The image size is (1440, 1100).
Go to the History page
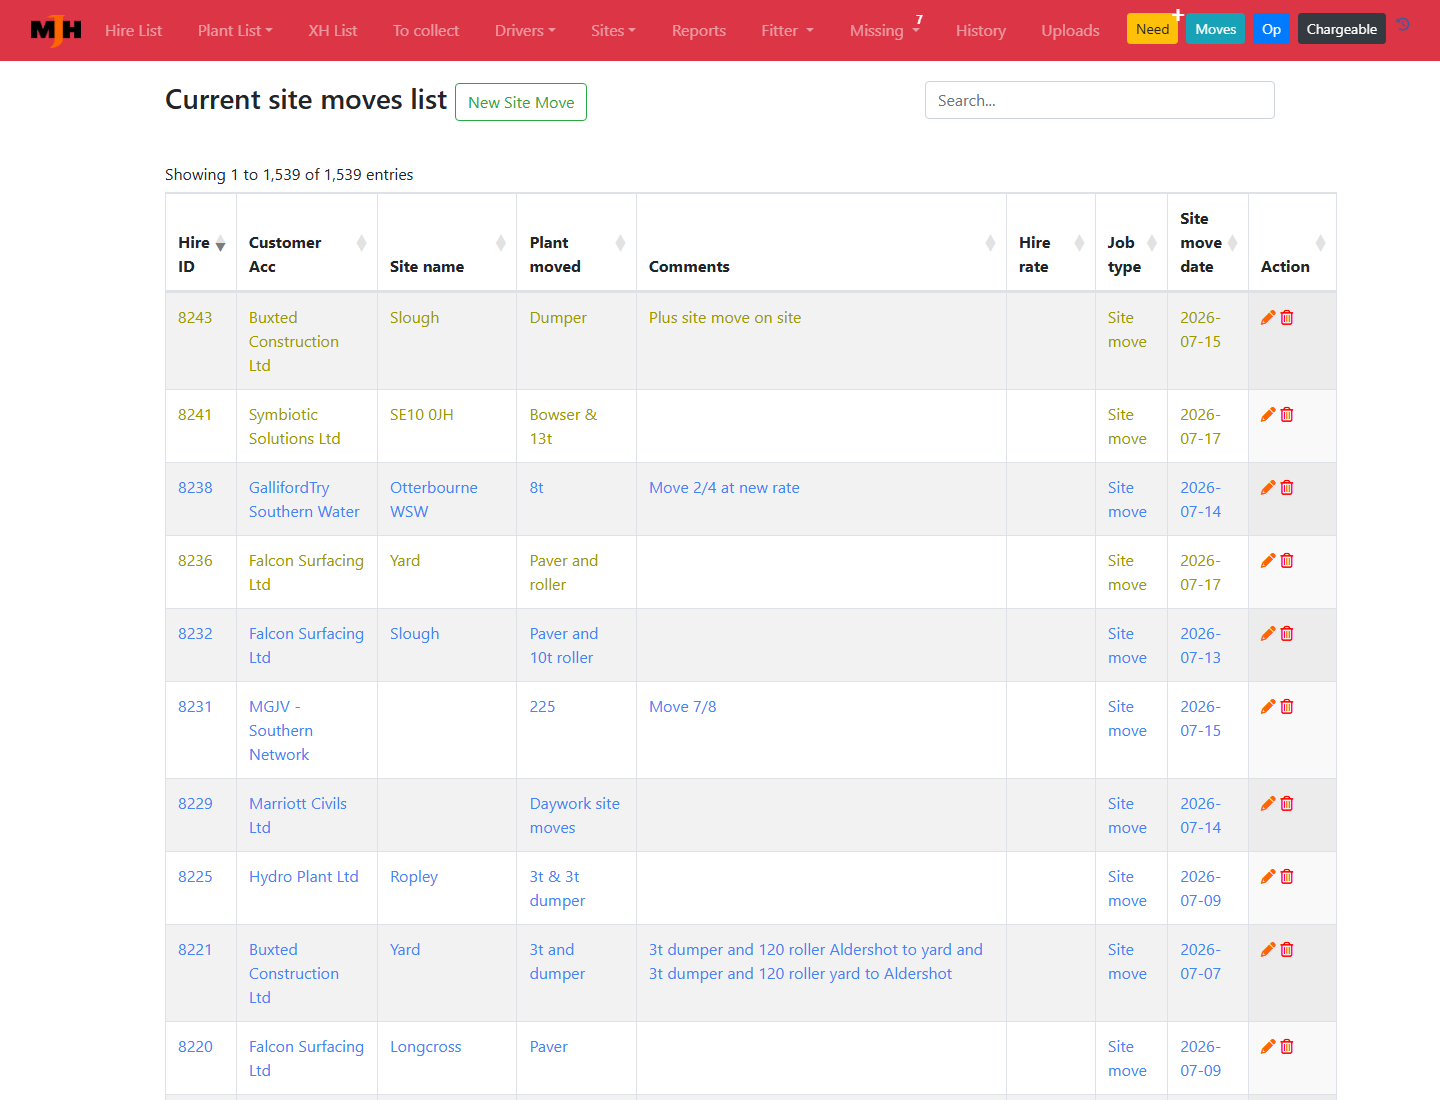981,30
